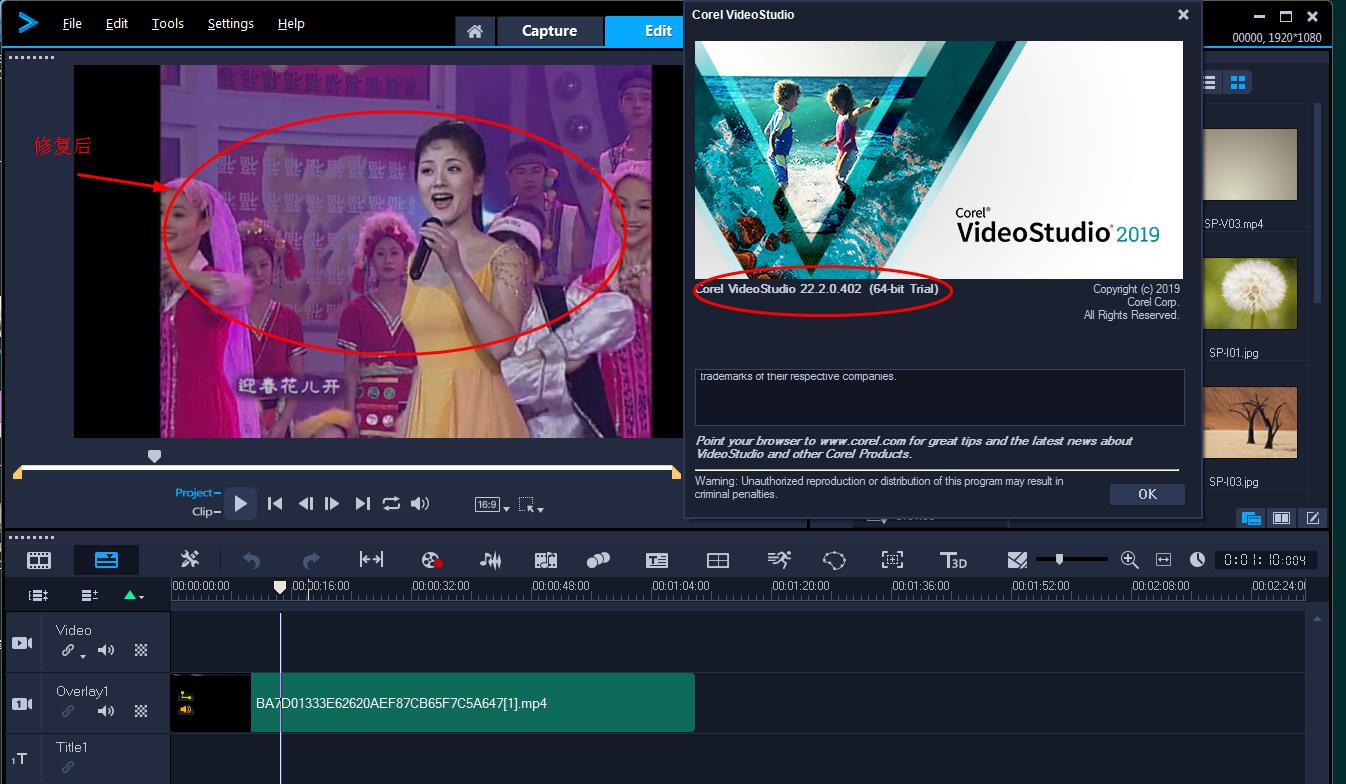Viewport: 1346px width, 784px height.
Task: Toggle ripple editing on Overlay1 track
Action: click(x=68, y=712)
